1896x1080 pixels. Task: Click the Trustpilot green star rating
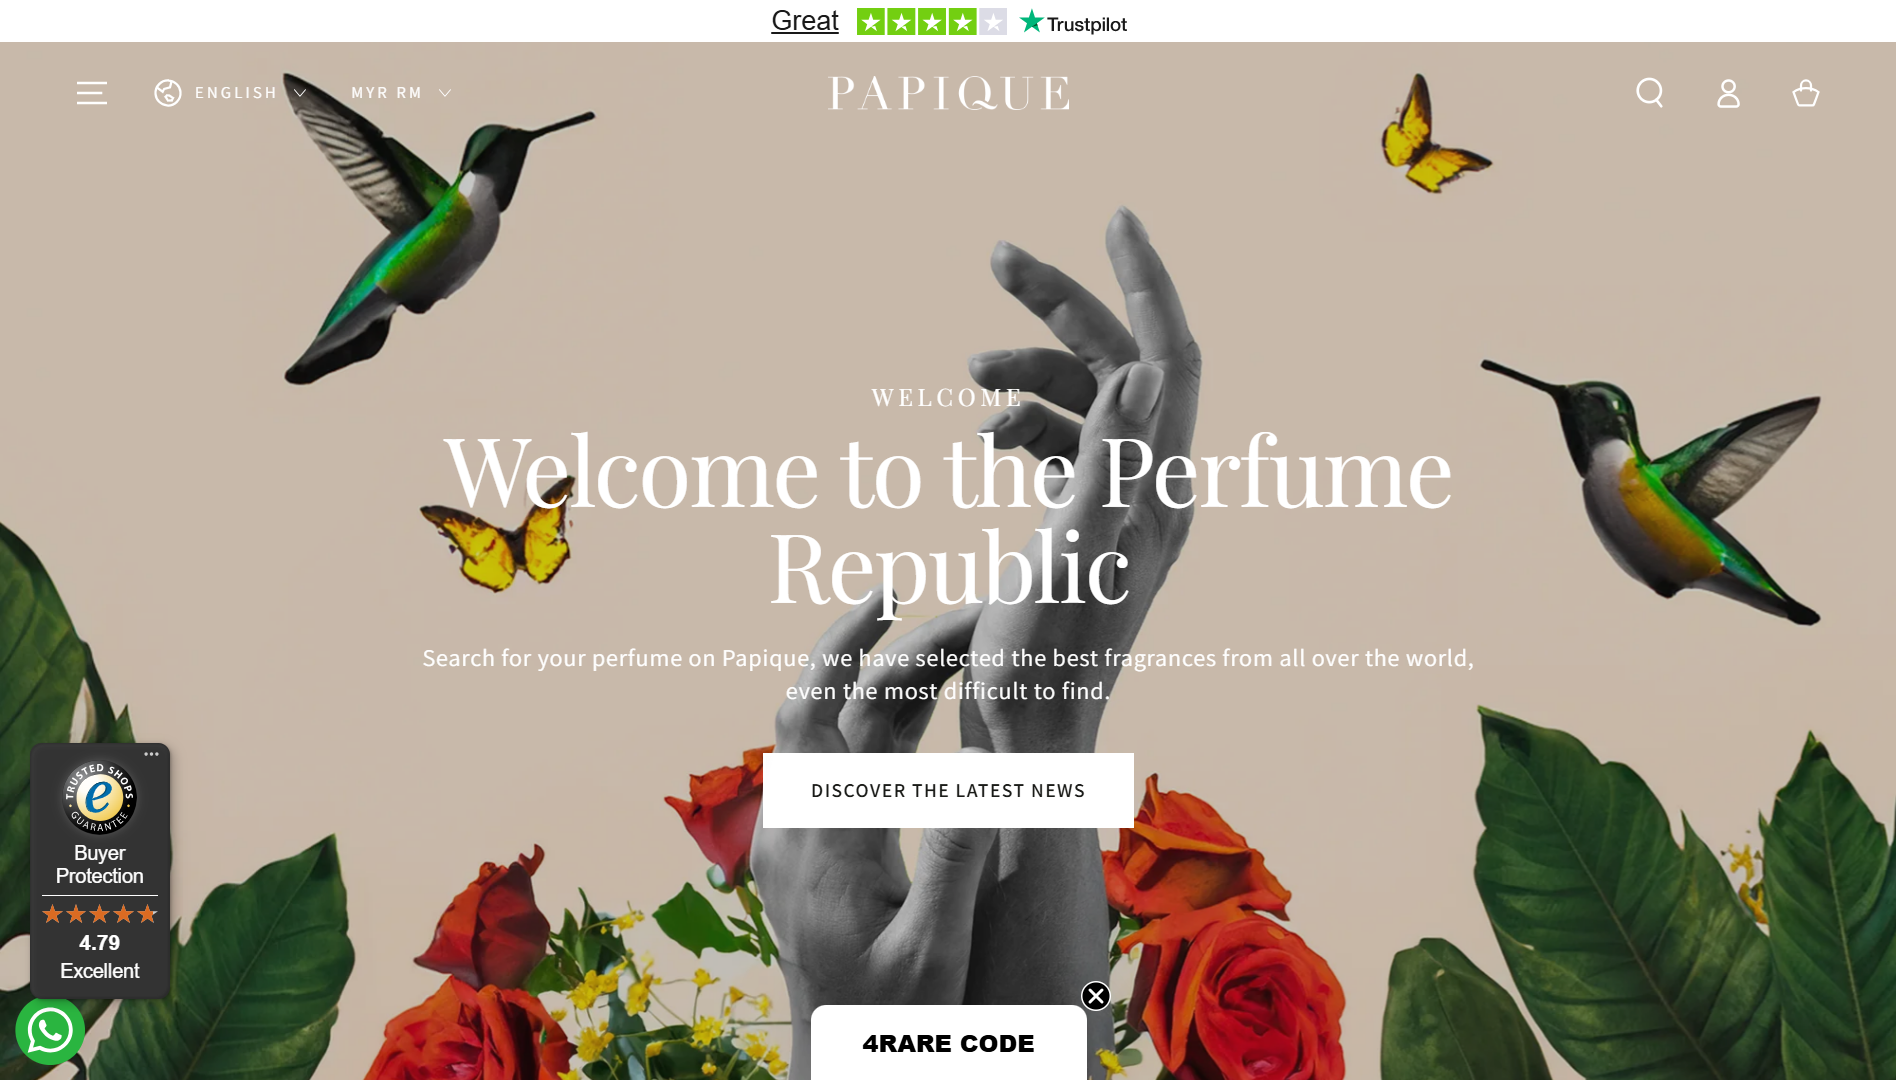click(x=932, y=22)
